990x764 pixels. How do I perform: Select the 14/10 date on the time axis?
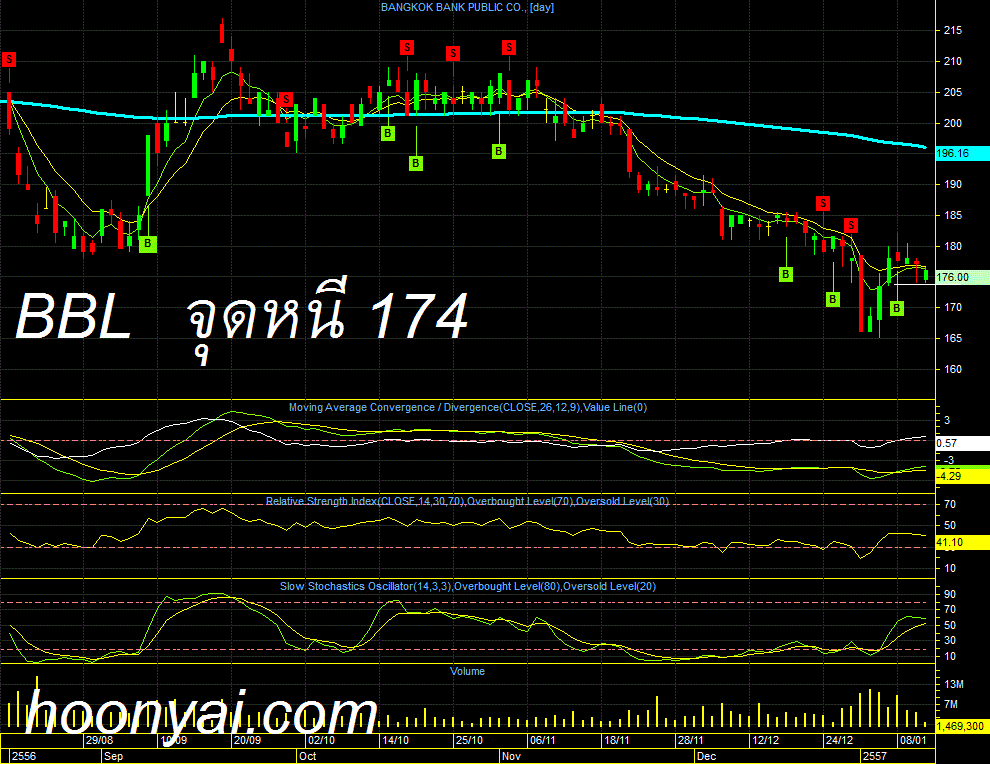tap(395, 740)
